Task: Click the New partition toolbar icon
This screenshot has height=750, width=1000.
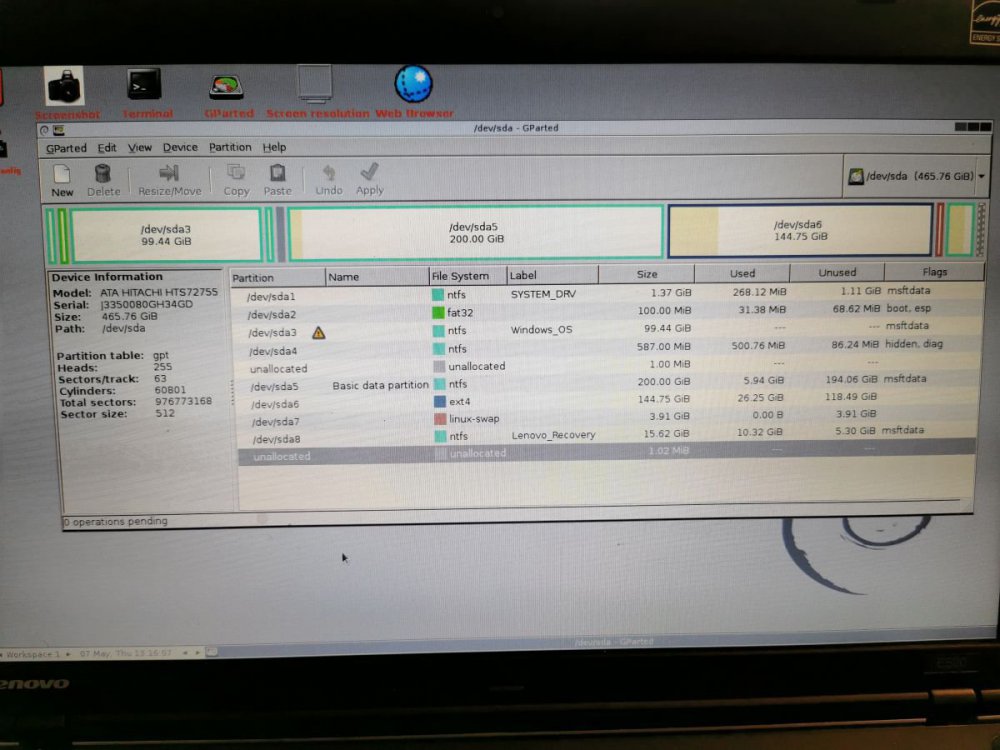Action: point(62,174)
